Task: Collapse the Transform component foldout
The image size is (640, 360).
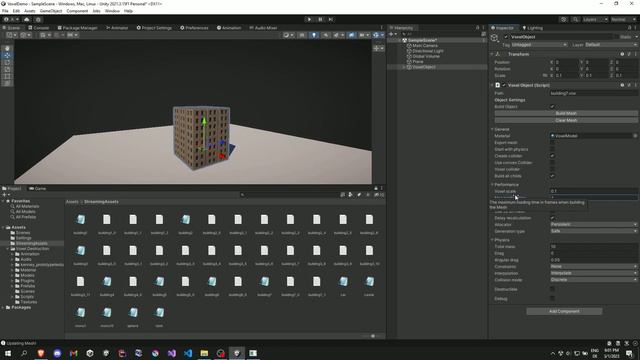Action: [x=492, y=54]
